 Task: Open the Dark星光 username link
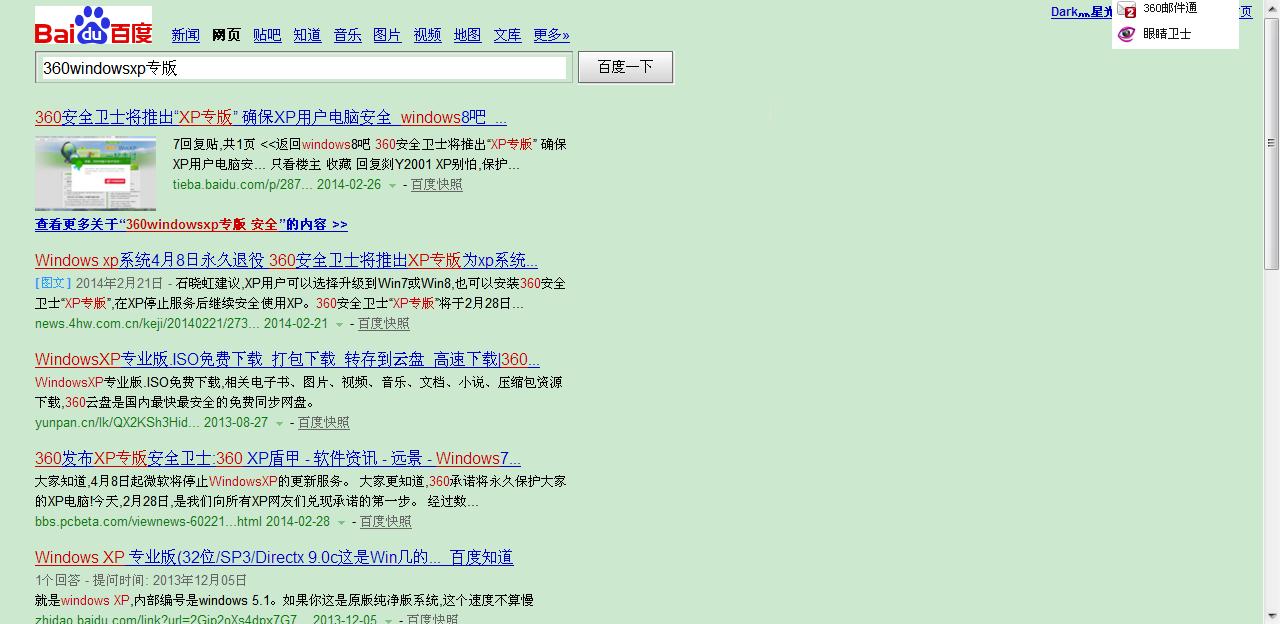click(x=1081, y=12)
